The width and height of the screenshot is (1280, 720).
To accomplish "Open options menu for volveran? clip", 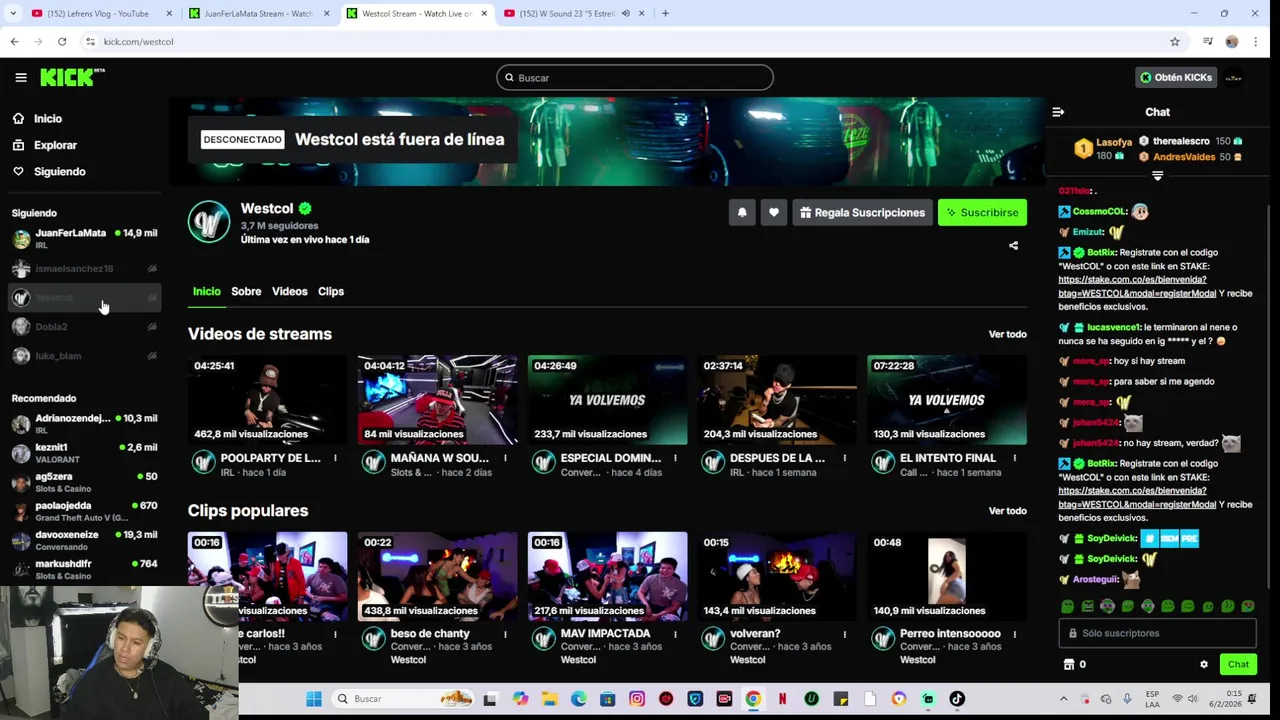I will point(845,634).
